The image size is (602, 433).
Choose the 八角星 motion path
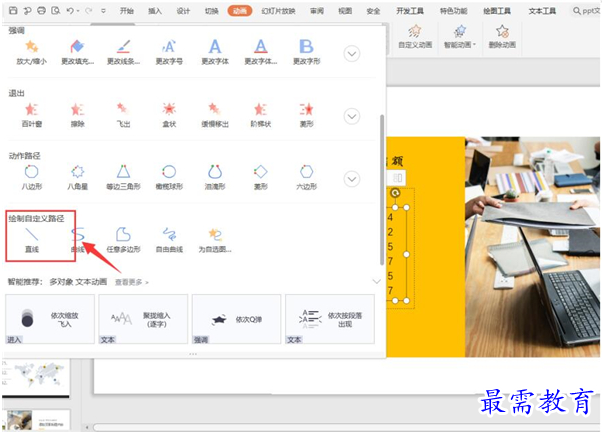point(77,177)
